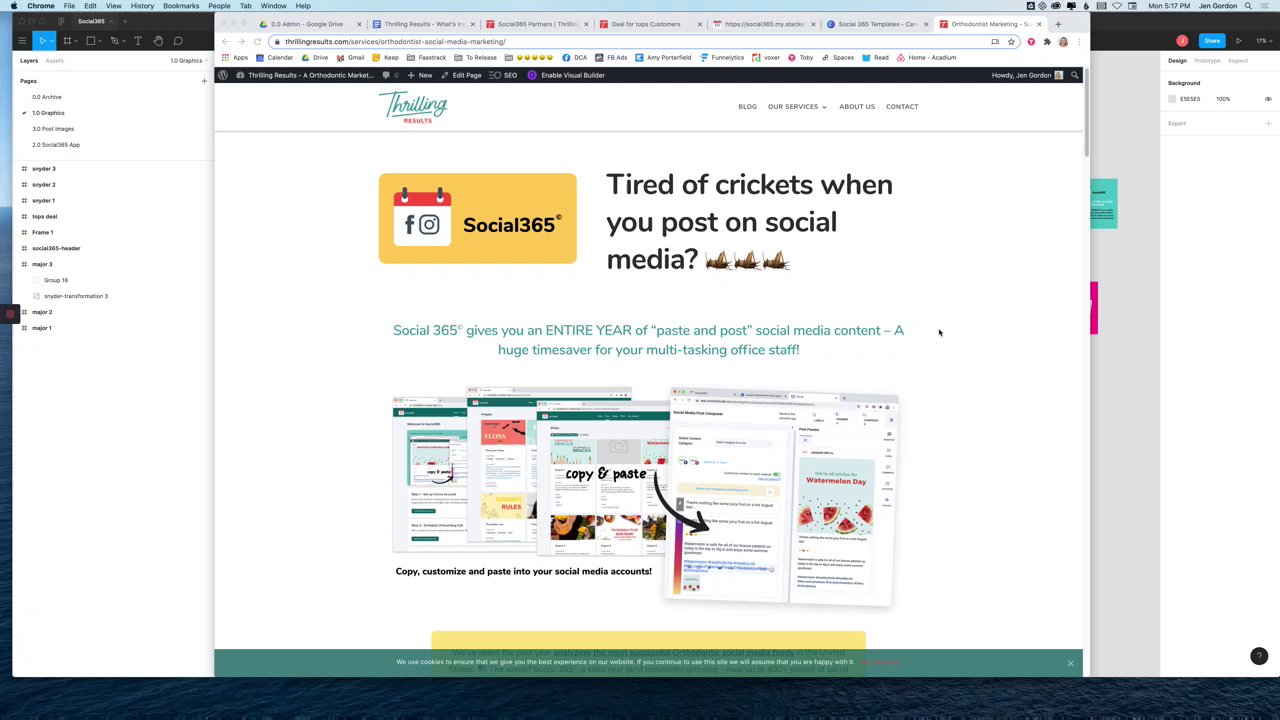Select the Frame tool in Figma
Viewport: 1280px width, 720px height.
66,41
